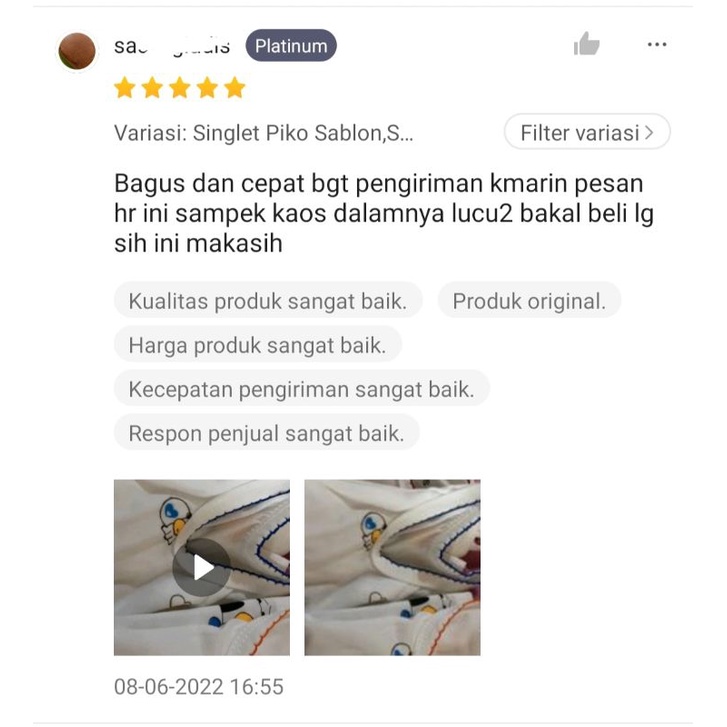This screenshot has width=727, height=727.
Task: Select the 'Produk original' tag
Action: pos(529,300)
